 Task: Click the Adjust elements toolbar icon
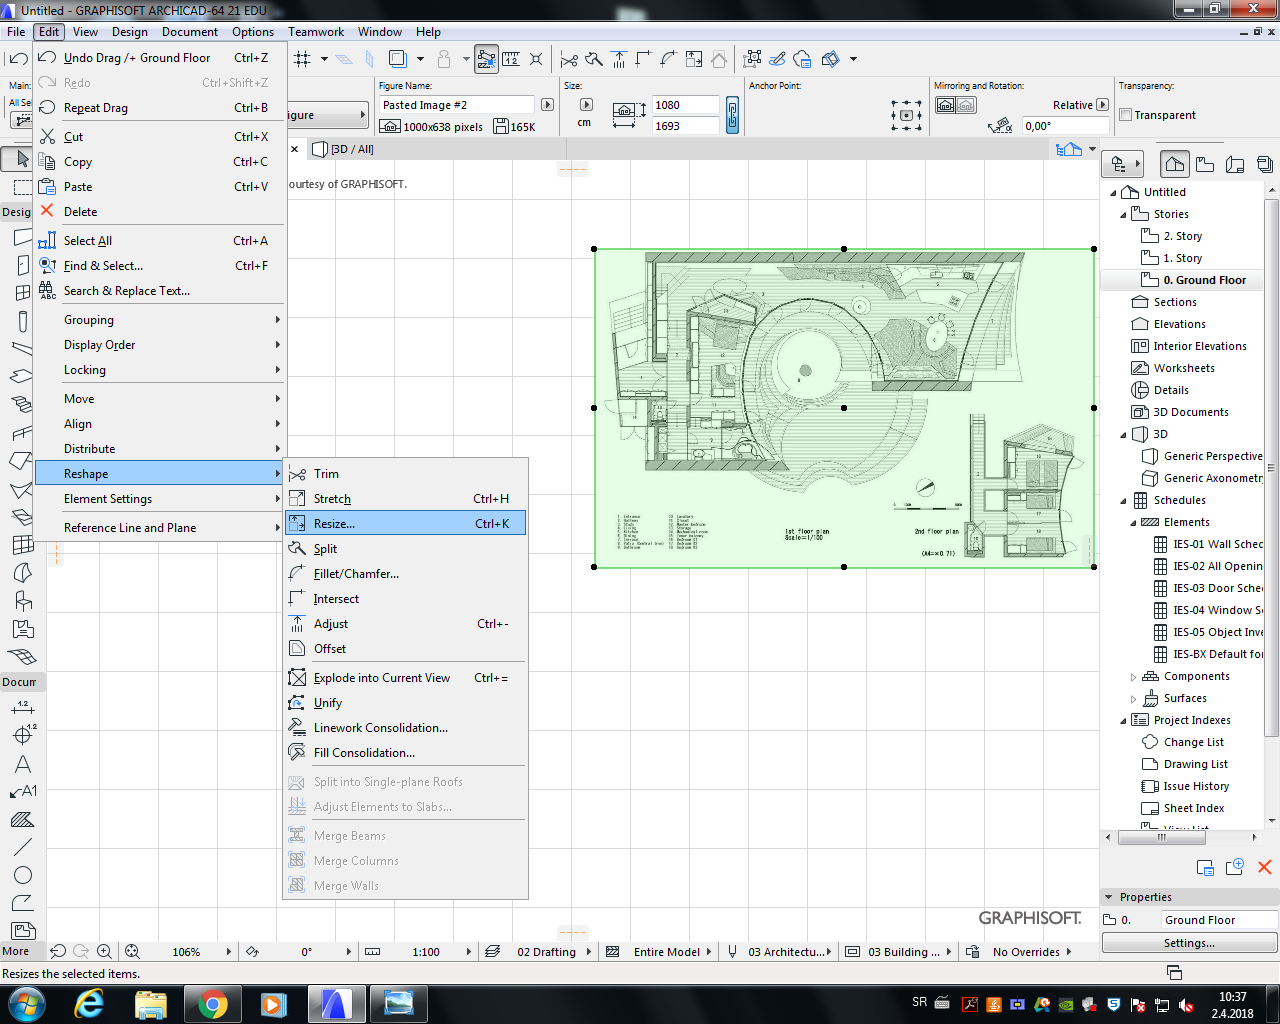point(619,59)
